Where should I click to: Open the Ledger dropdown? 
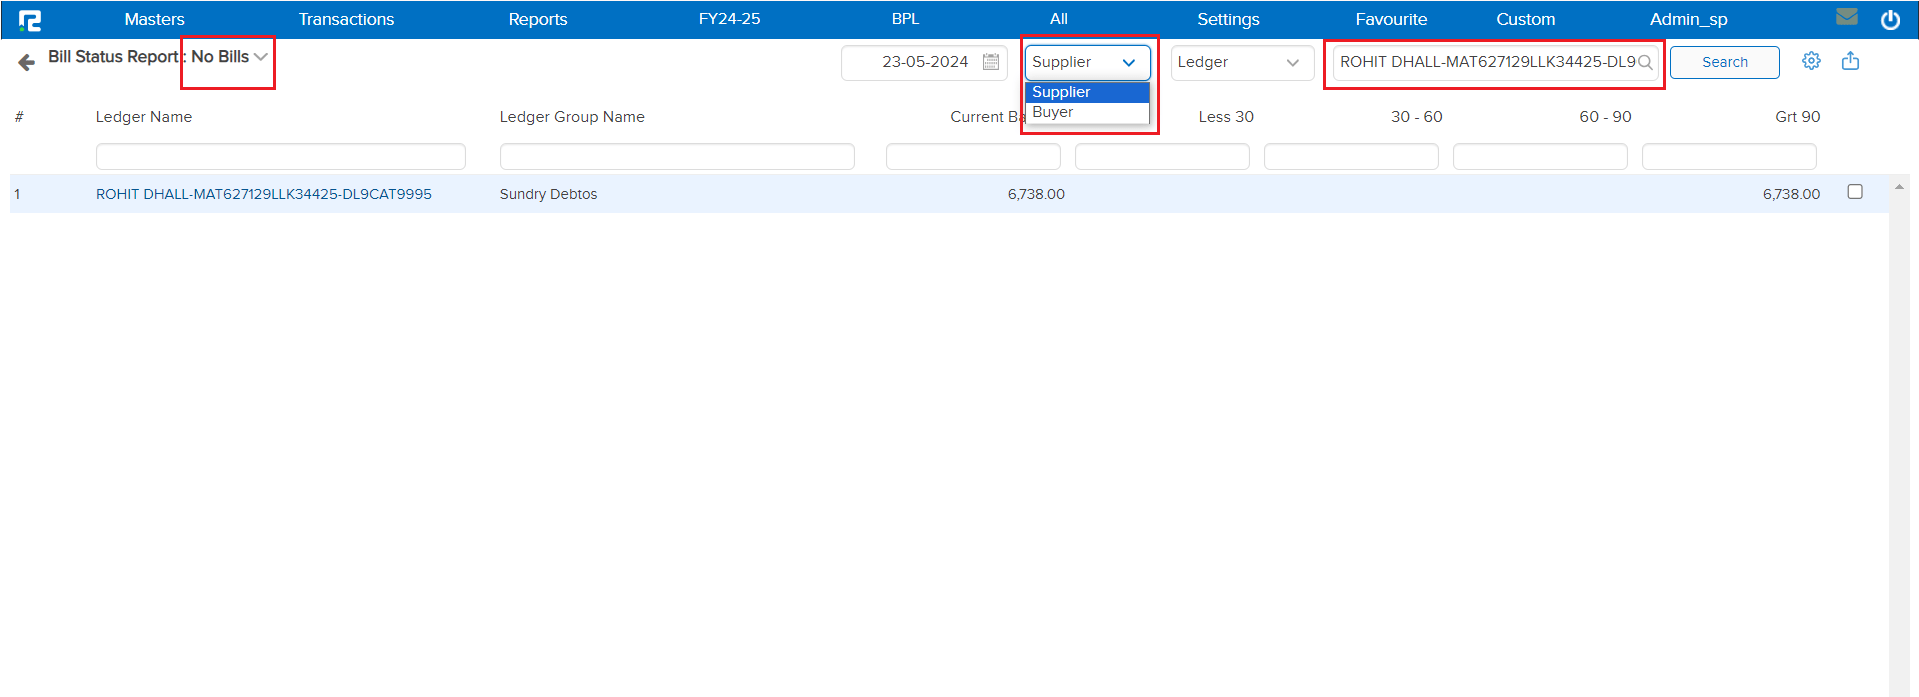[x=1241, y=62]
